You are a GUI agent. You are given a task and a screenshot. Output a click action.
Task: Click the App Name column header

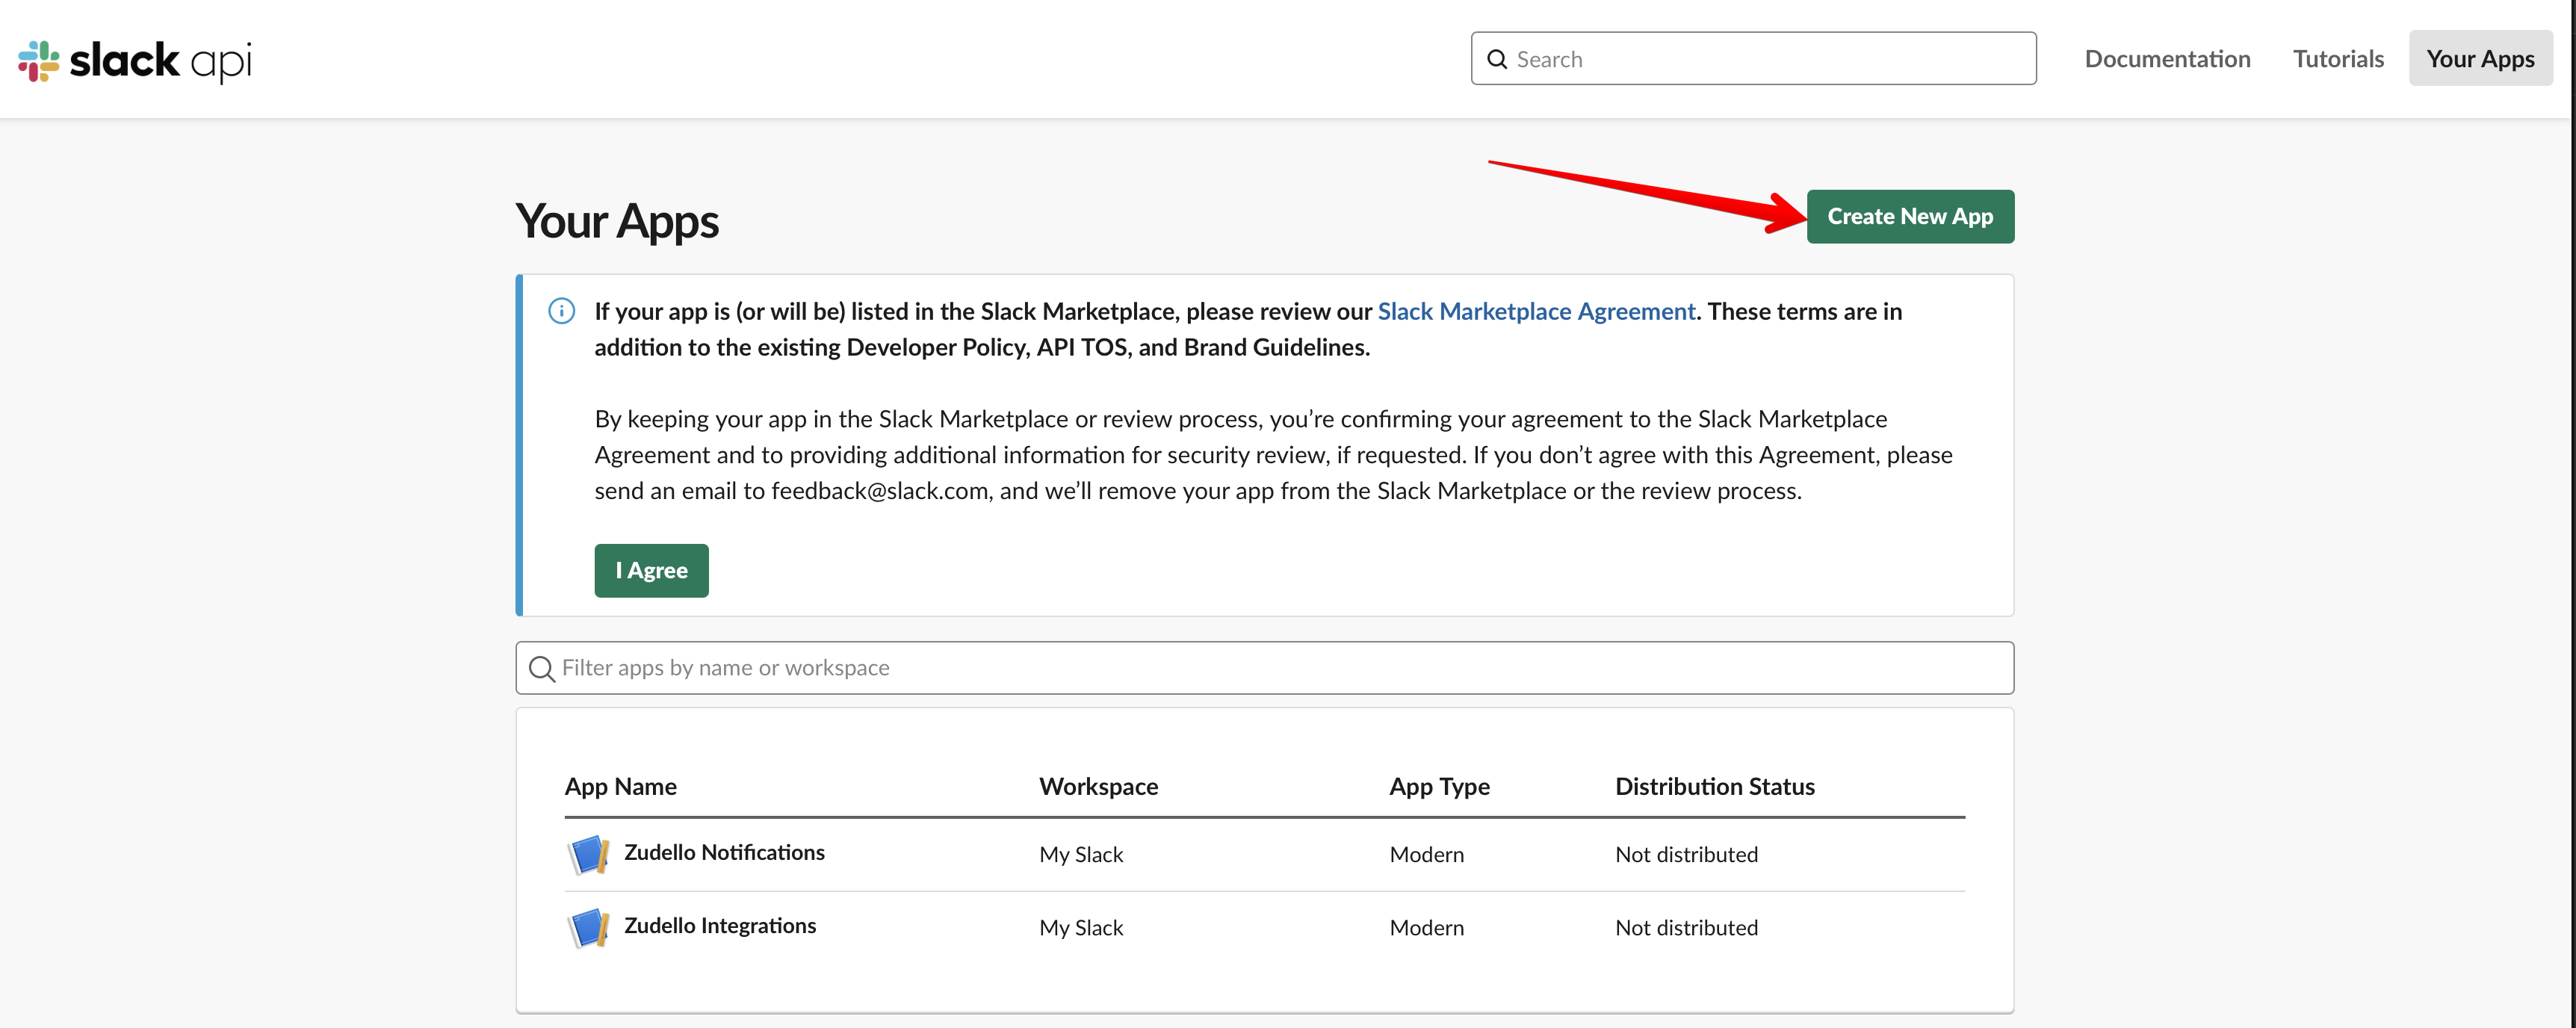tap(620, 786)
